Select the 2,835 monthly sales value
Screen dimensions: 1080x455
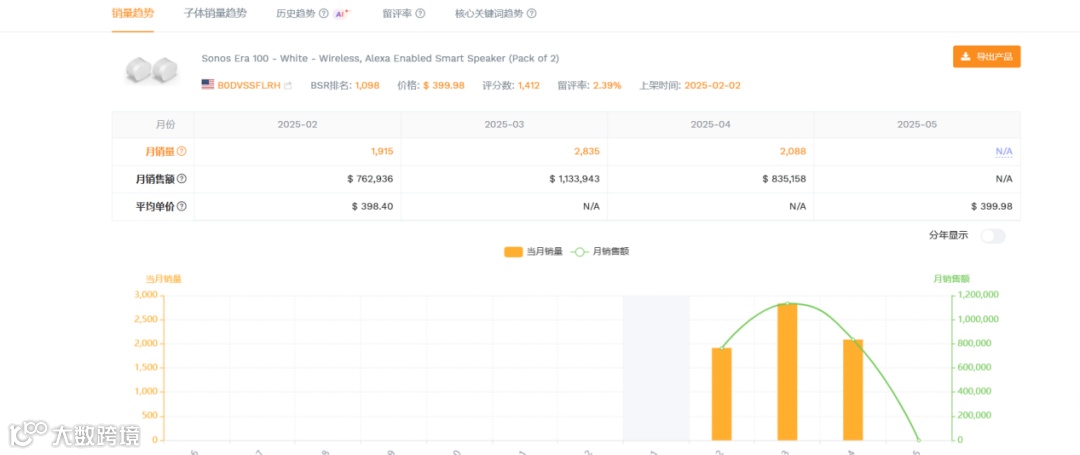click(x=588, y=151)
